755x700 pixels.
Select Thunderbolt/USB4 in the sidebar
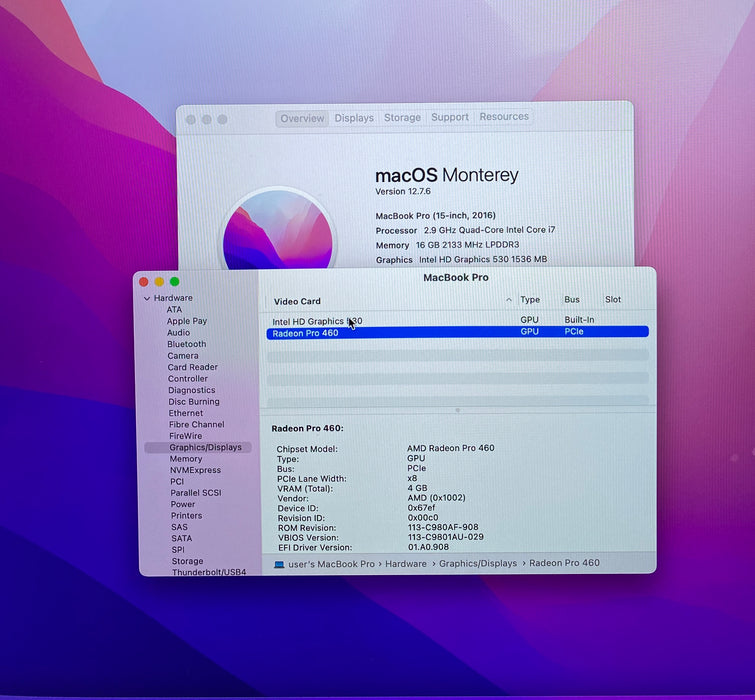coord(209,572)
